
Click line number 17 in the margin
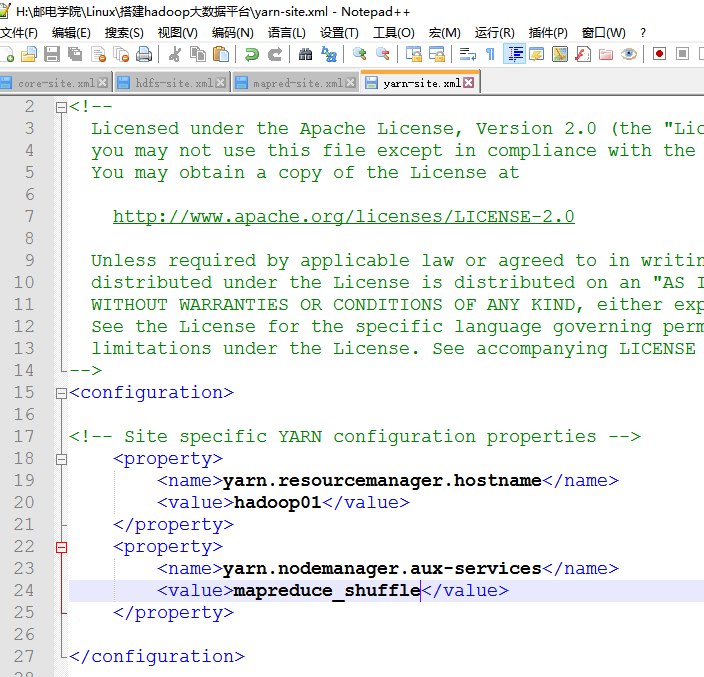24,437
